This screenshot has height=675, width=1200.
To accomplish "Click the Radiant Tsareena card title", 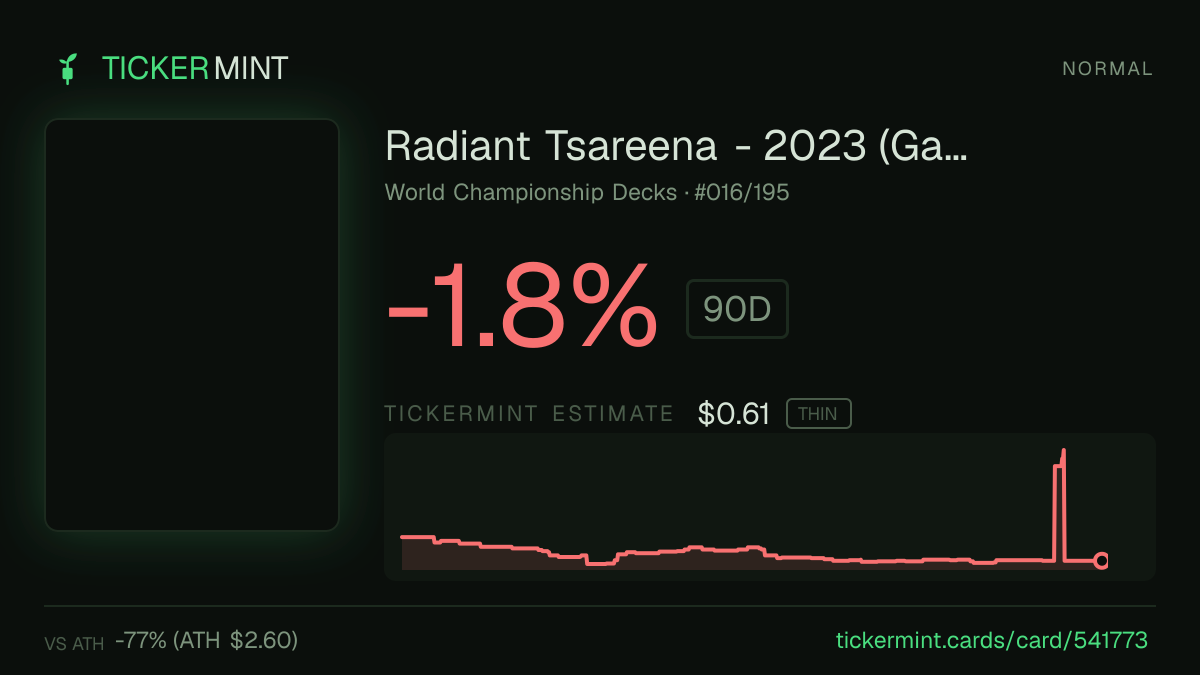I will click(x=676, y=146).
